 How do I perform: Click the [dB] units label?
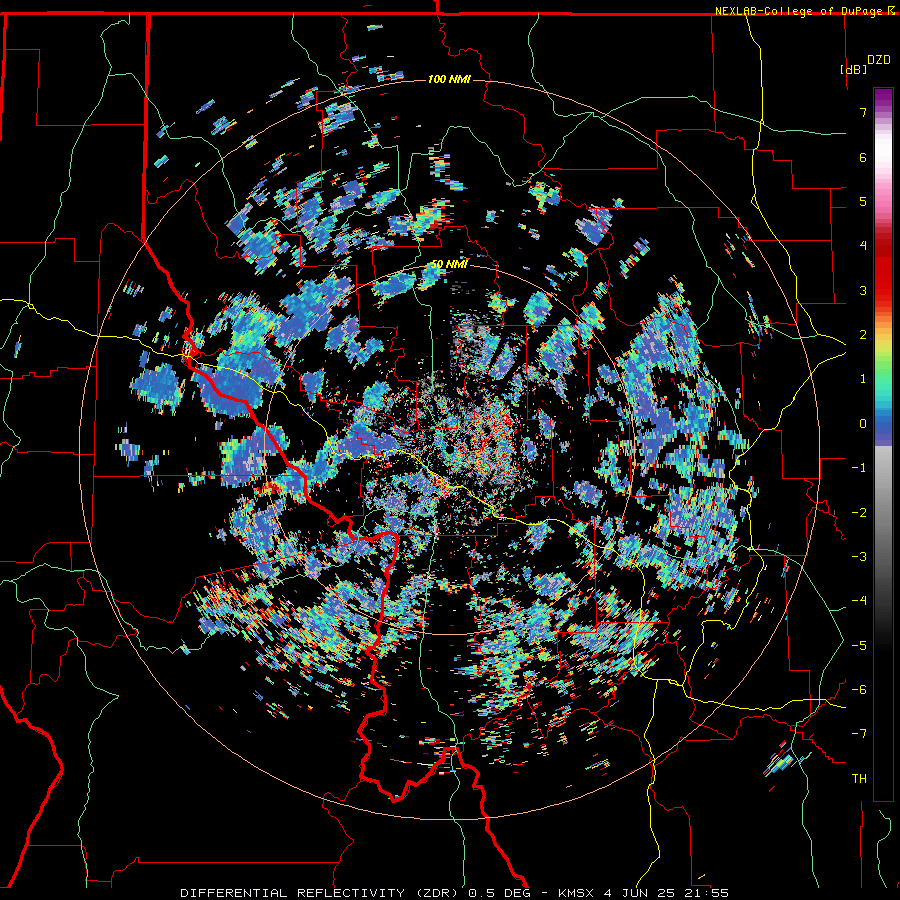point(854,69)
